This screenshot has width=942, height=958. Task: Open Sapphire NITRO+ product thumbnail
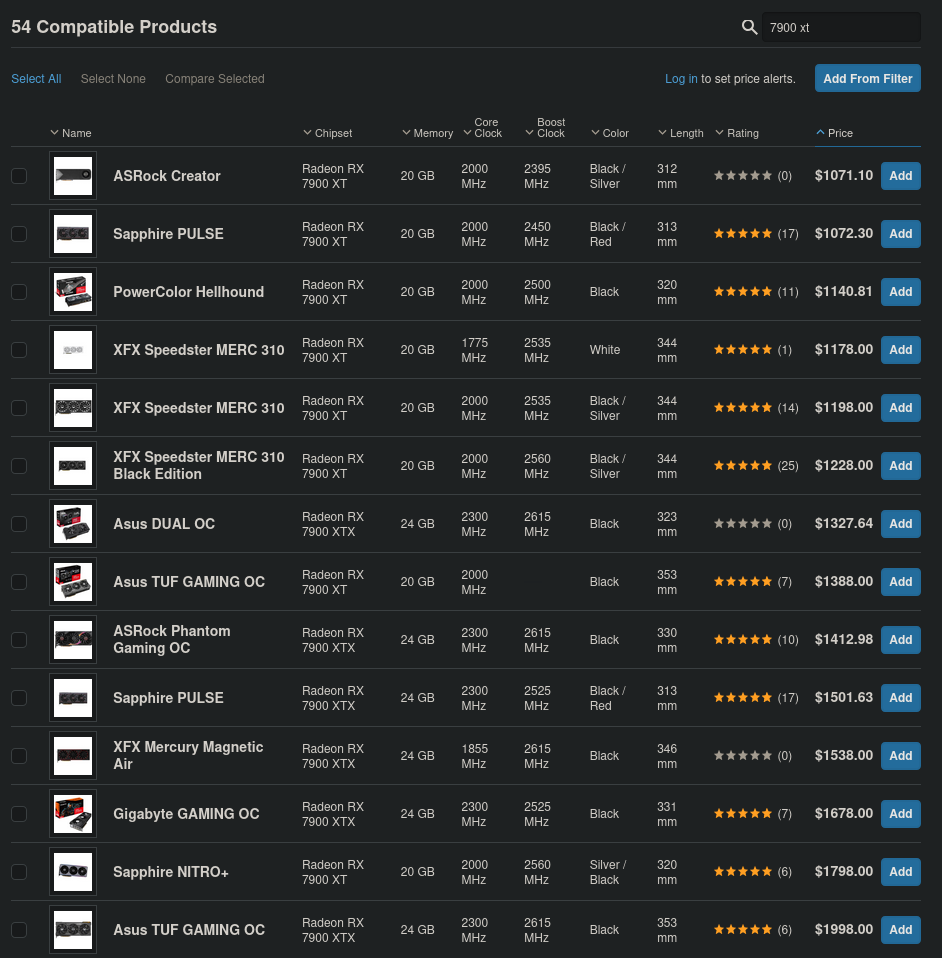(73, 872)
